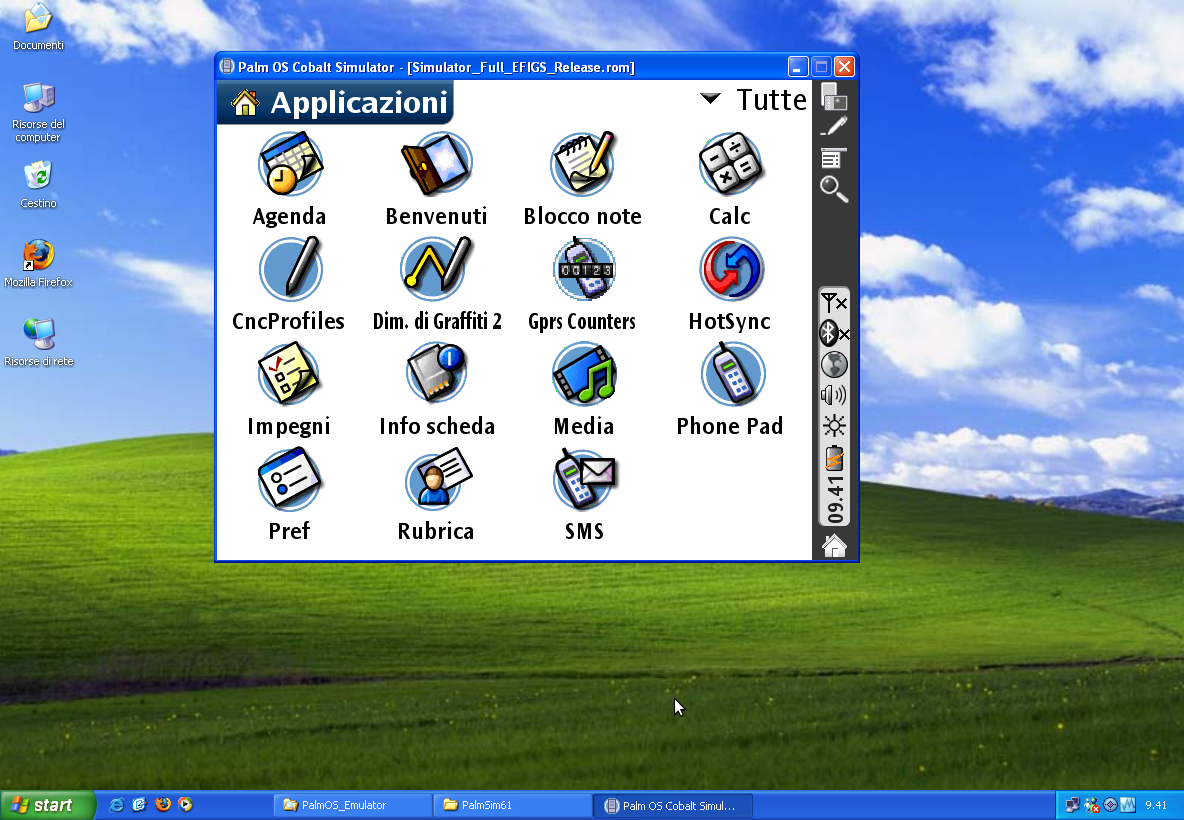Click the sun brightness status icon
The width and height of the screenshot is (1184, 820).
point(834,426)
